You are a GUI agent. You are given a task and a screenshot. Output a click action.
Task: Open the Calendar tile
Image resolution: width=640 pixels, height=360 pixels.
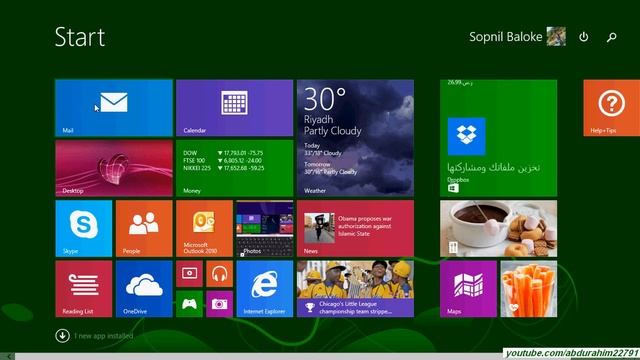(x=234, y=108)
